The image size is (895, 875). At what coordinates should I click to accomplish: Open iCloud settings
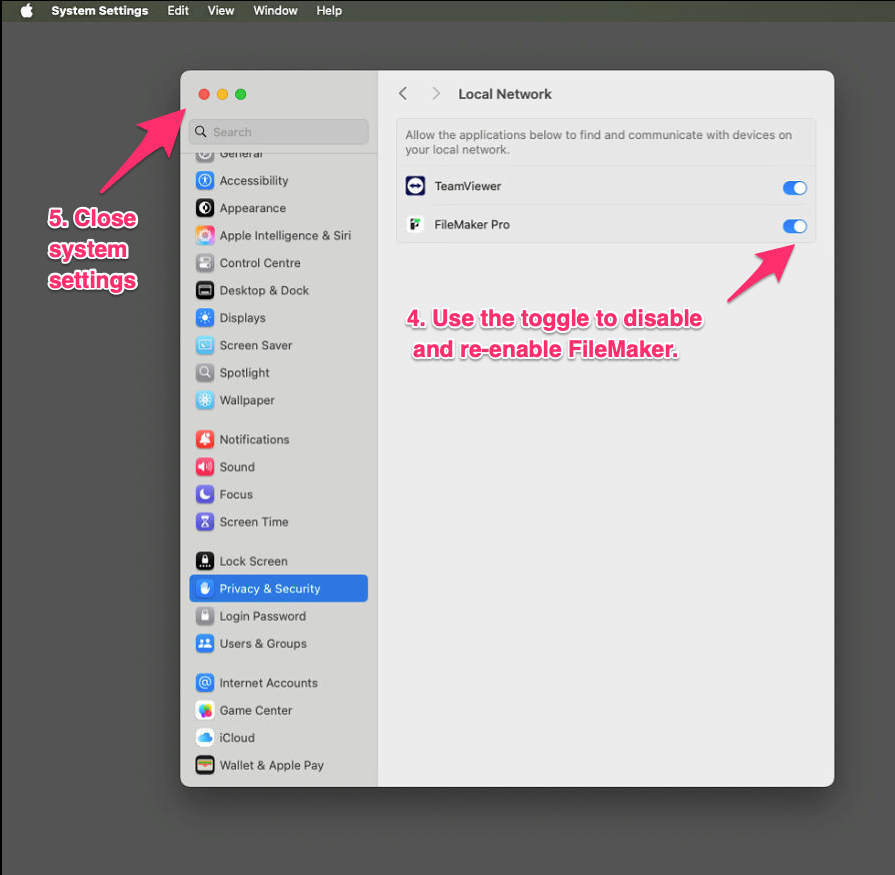tap(279, 737)
